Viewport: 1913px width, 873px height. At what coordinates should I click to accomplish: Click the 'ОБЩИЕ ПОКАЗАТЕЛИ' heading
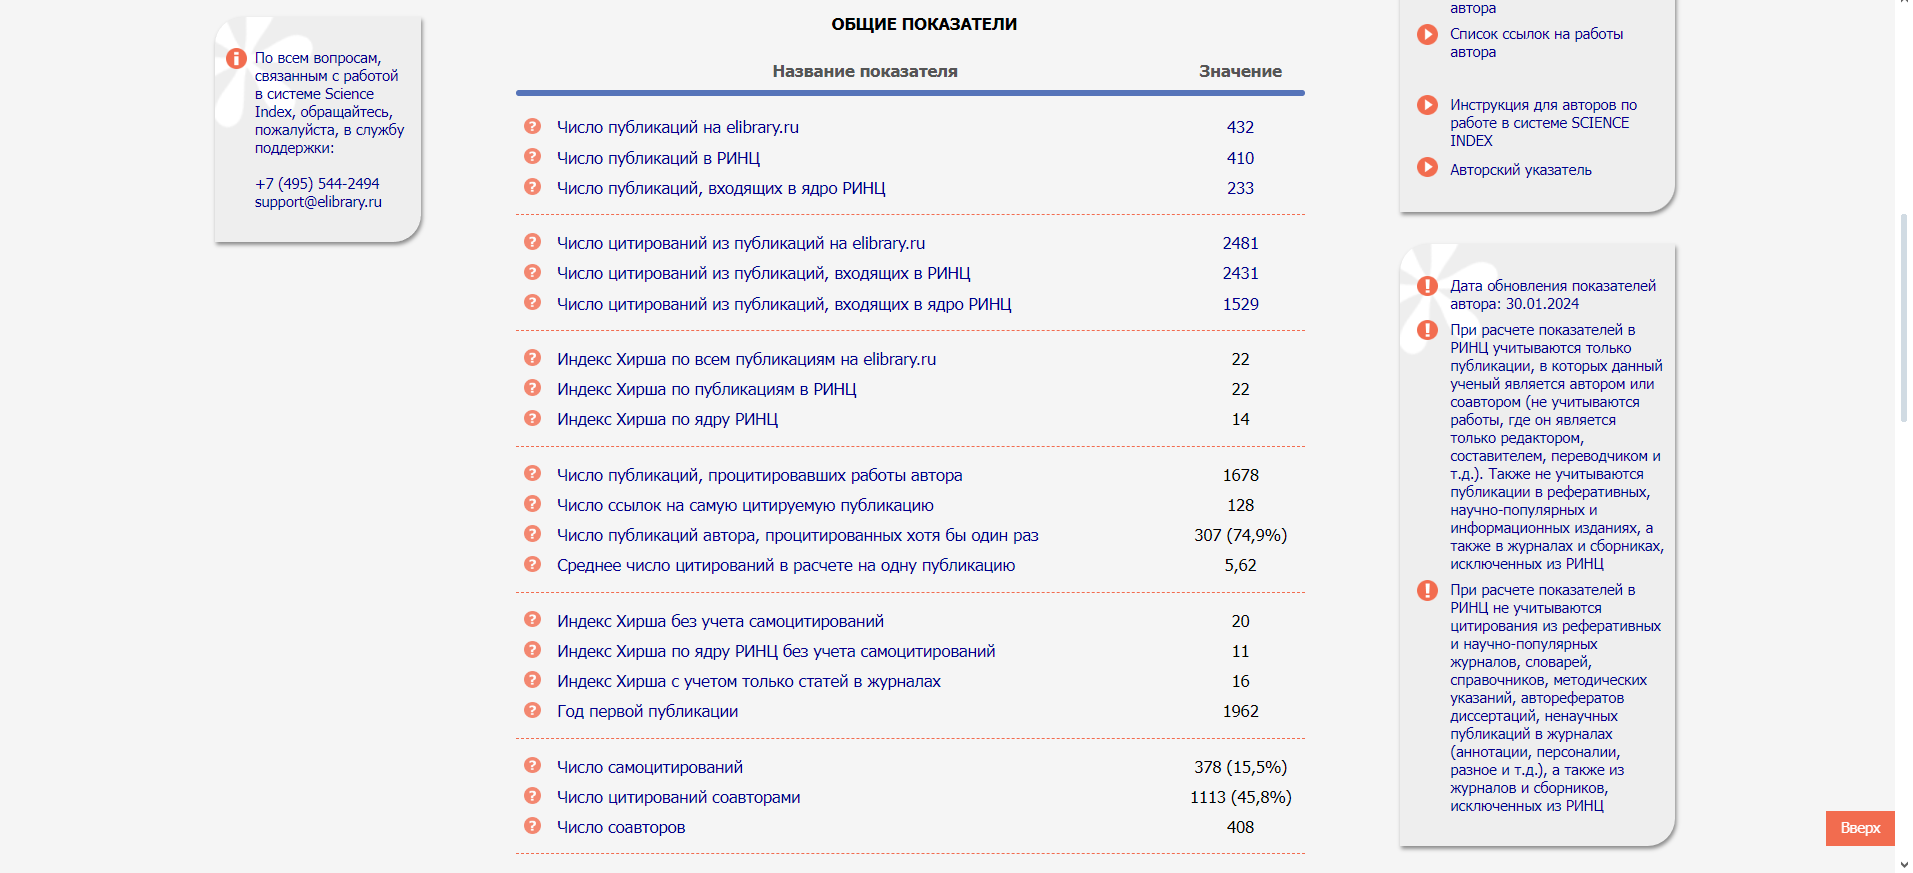[924, 24]
